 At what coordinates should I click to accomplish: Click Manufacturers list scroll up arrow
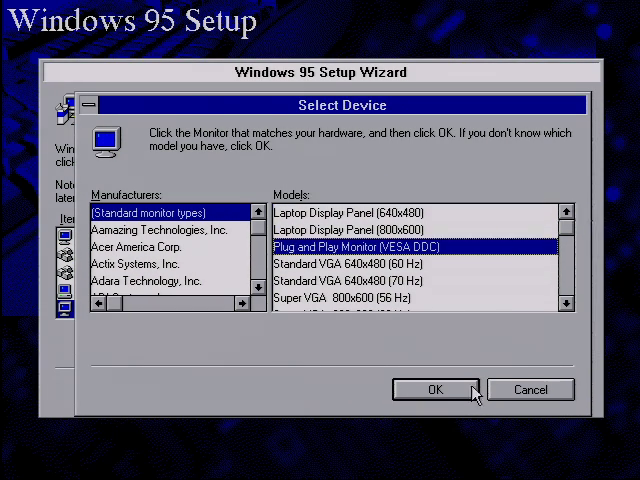258,212
